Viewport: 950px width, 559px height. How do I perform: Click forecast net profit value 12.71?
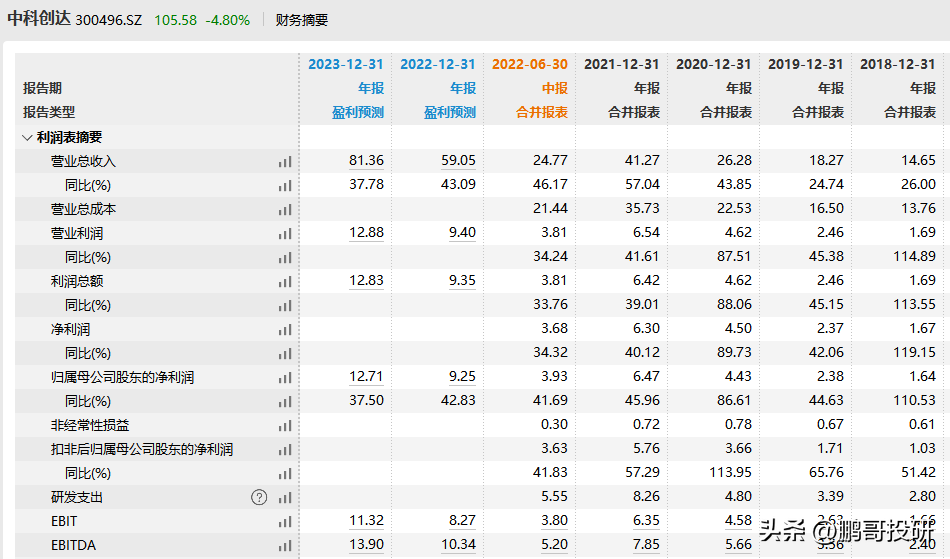click(x=367, y=377)
